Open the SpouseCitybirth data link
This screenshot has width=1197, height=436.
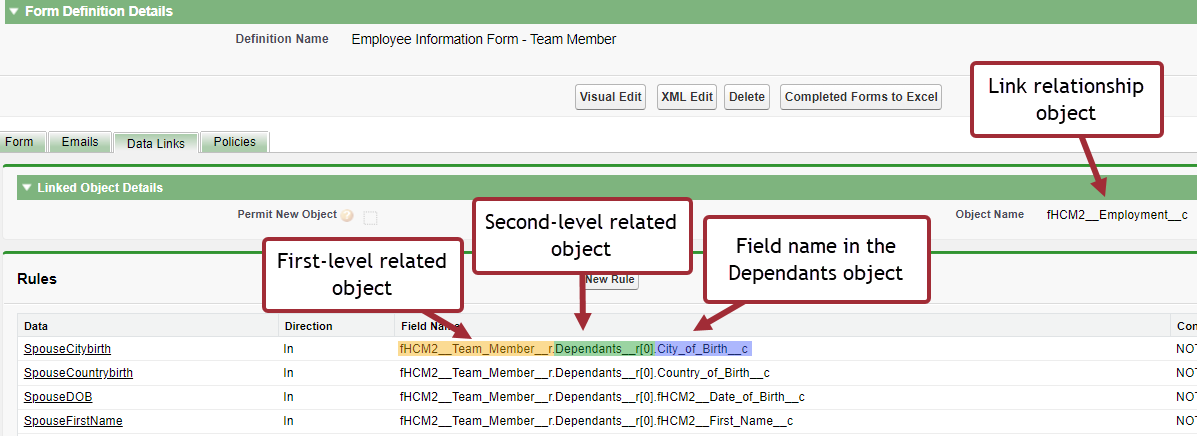pos(67,349)
